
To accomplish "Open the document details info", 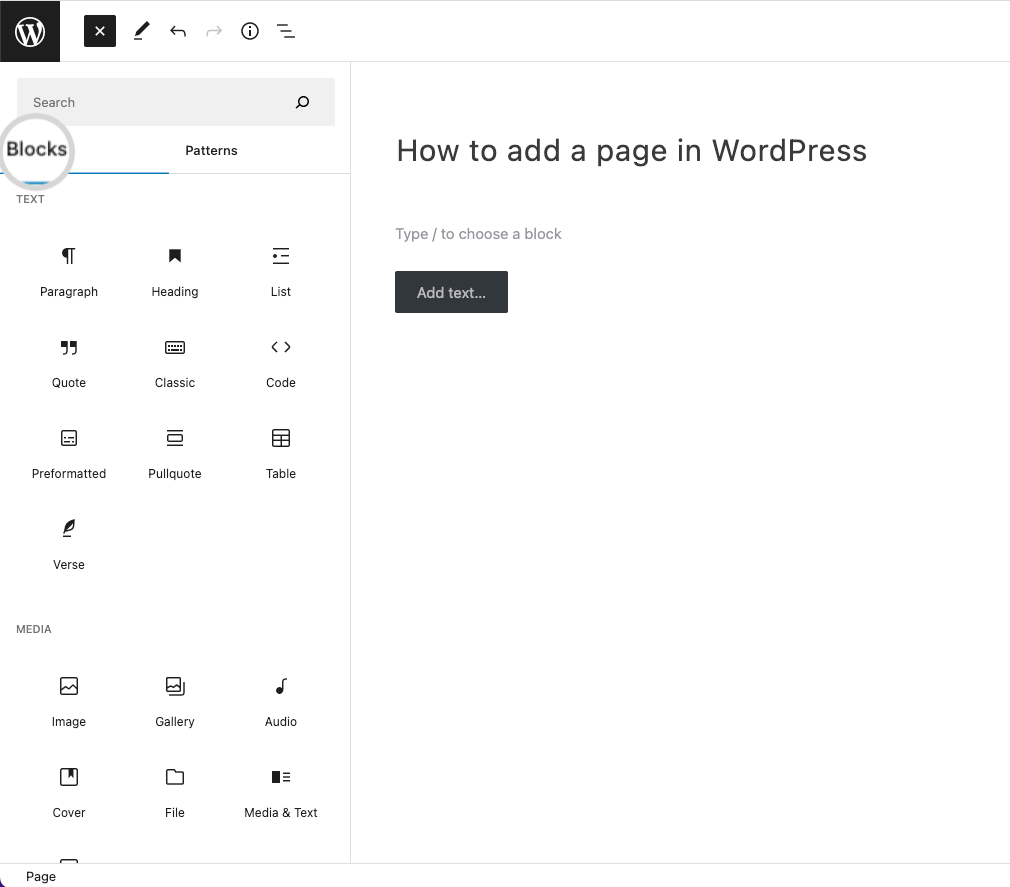I will tap(250, 31).
